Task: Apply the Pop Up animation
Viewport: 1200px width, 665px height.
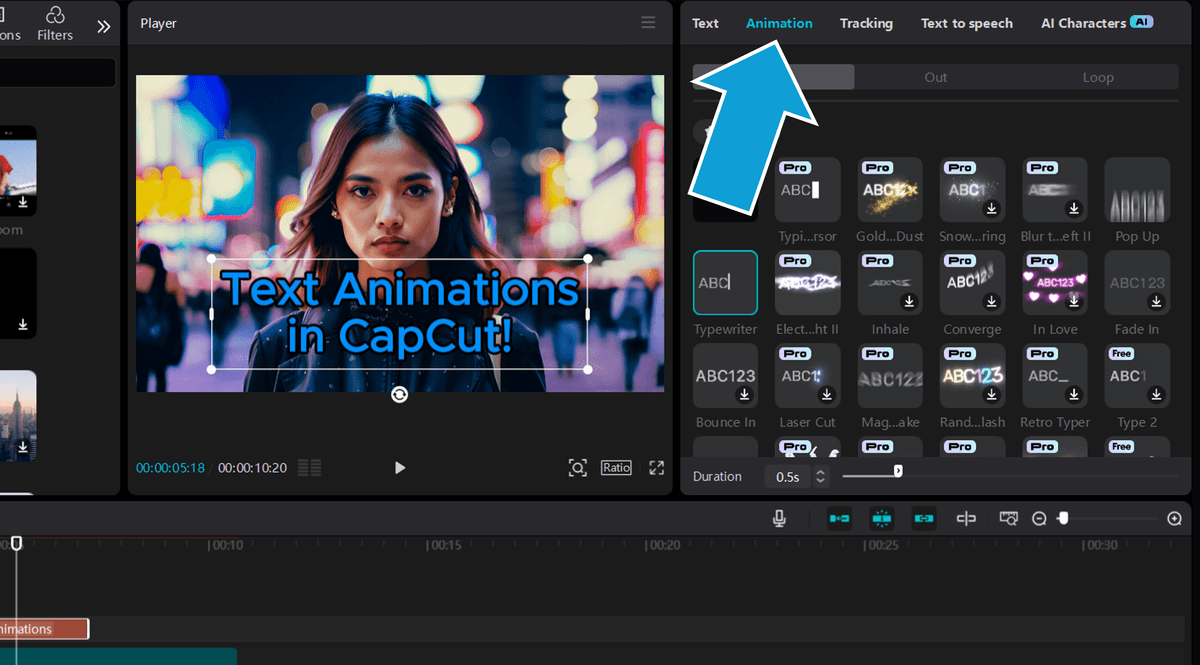Action: tap(1137, 189)
